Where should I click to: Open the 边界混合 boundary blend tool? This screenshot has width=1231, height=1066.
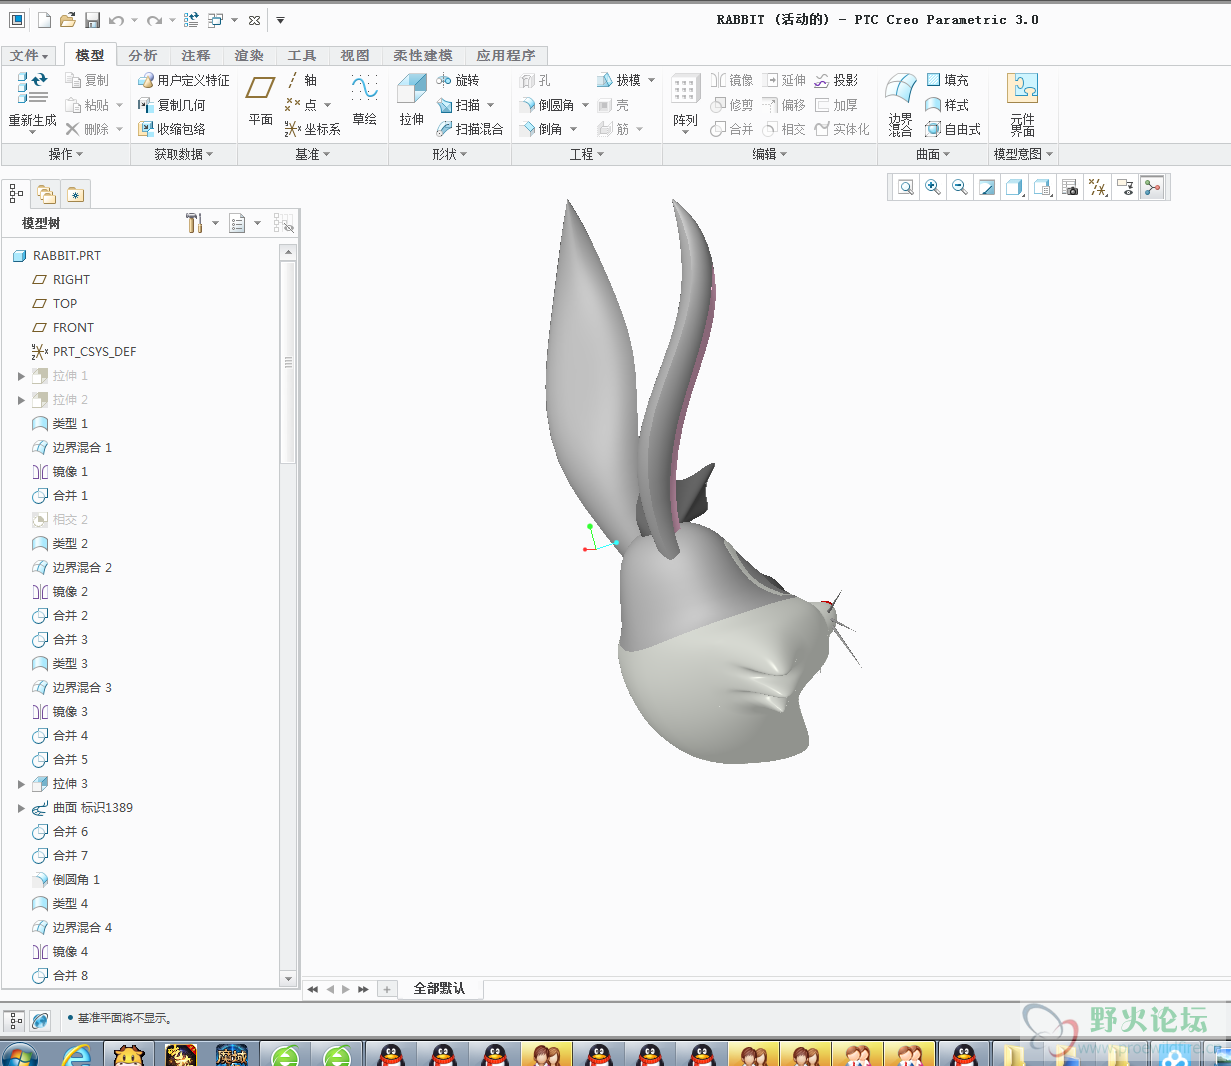(900, 103)
